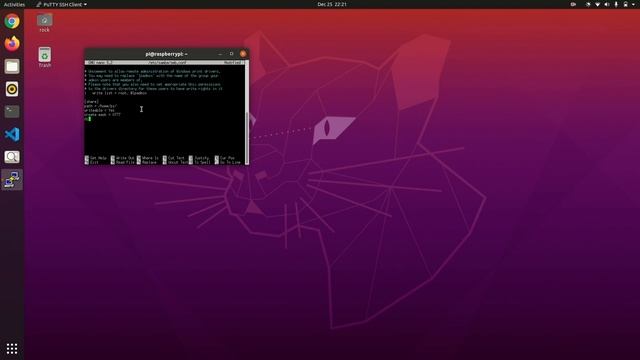Open the PuTTY SSH Client app menu
This screenshot has width=640, height=360.
click(61, 4)
